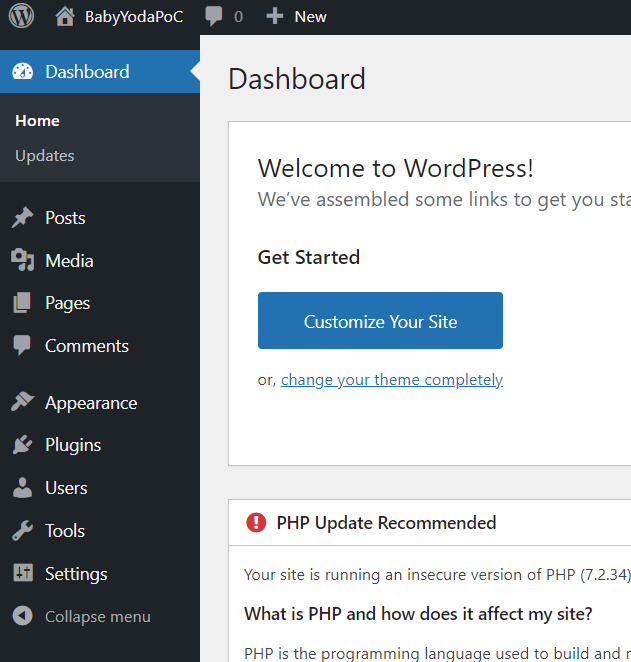Click the Media icon in sidebar
631x662 pixels.
point(22,260)
